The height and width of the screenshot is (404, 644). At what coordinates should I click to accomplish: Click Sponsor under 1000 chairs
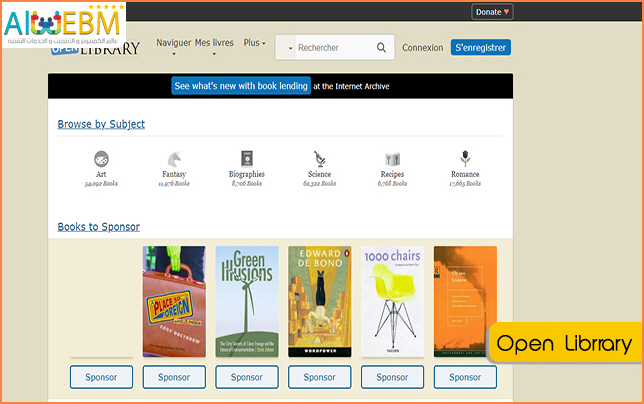point(392,377)
